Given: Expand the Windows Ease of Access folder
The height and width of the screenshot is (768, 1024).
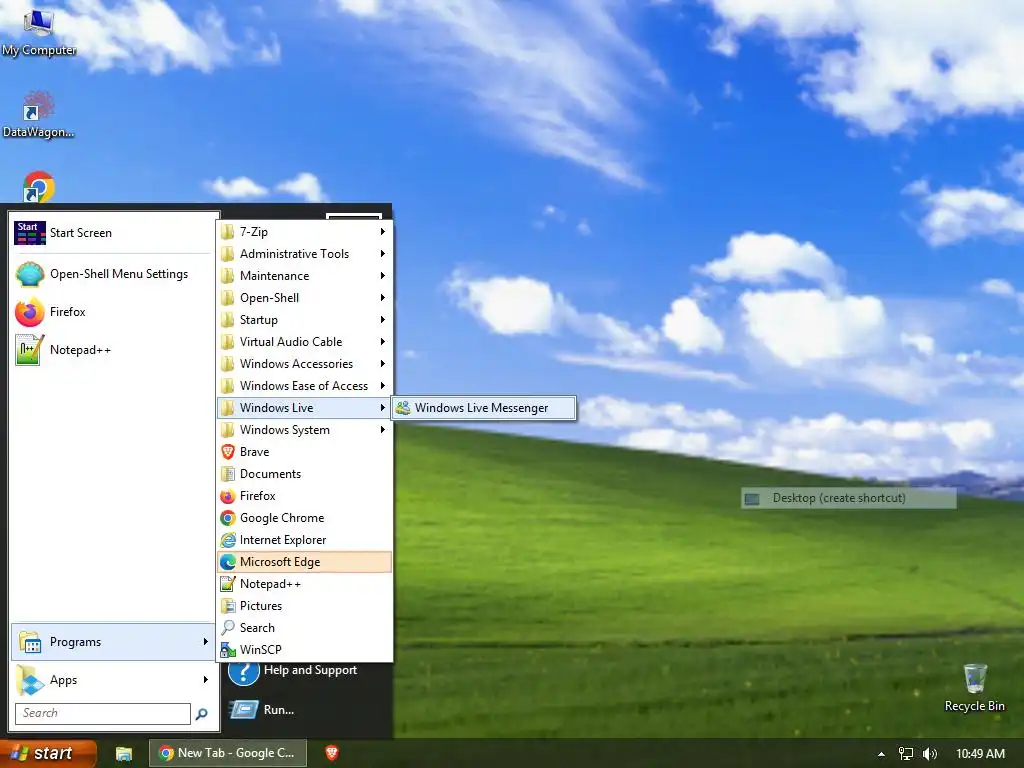Looking at the screenshot, I should [304, 386].
